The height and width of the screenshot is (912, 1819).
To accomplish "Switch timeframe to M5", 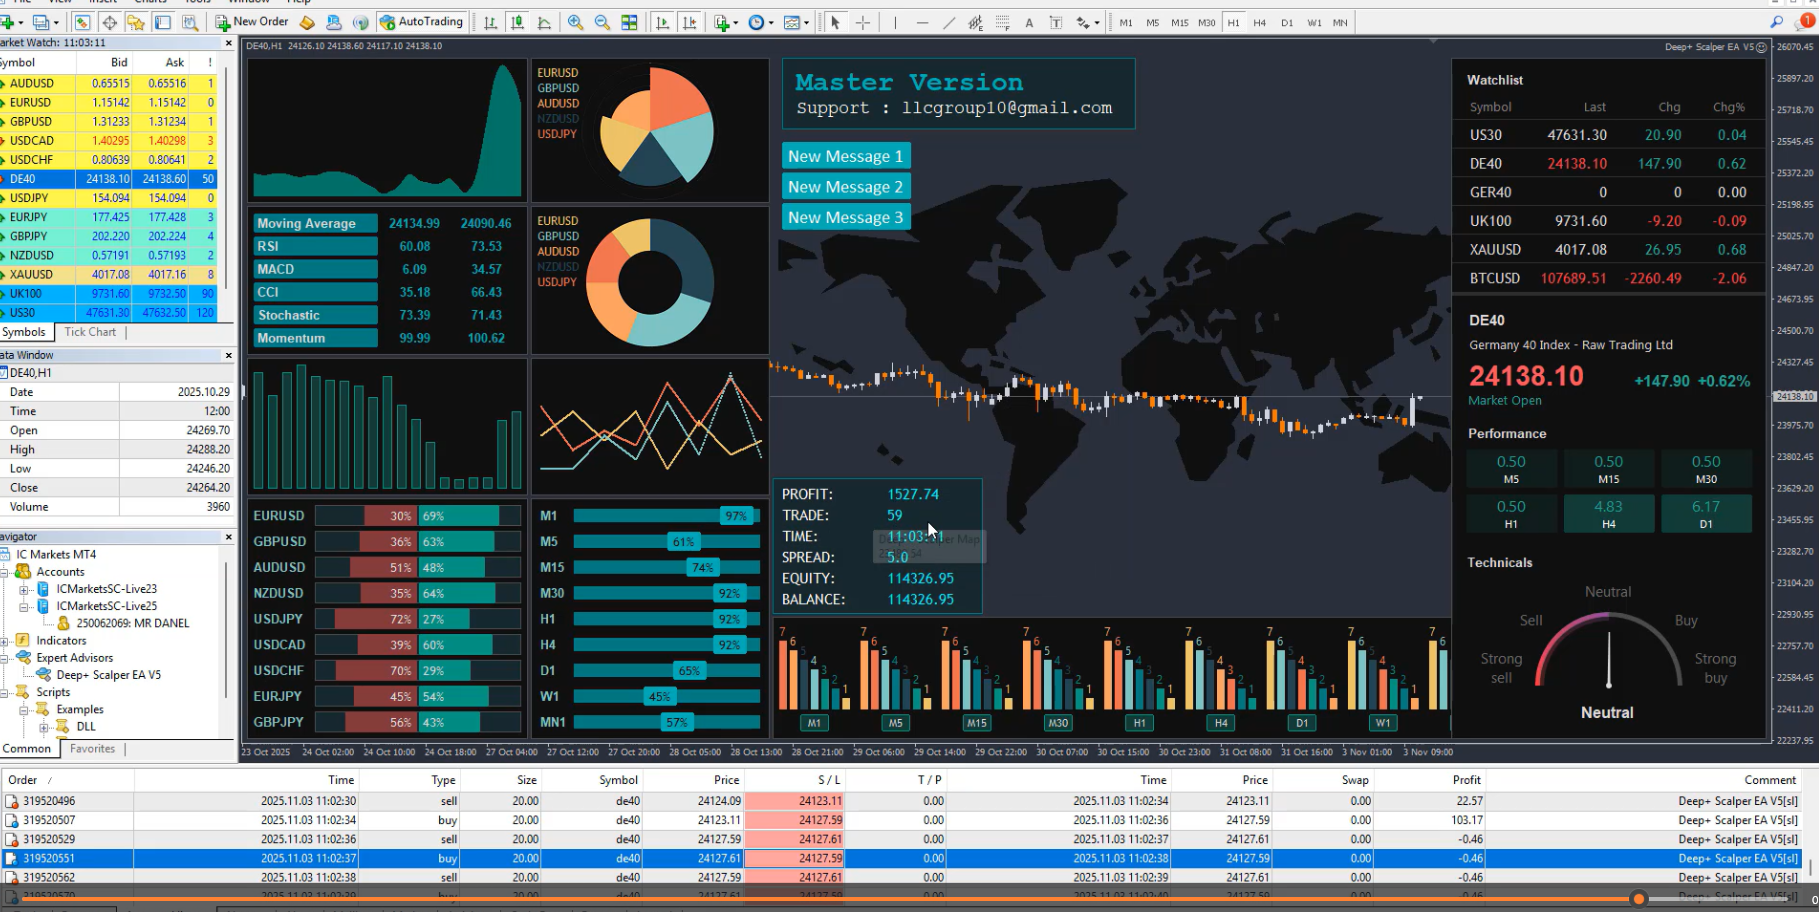I will (1153, 22).
